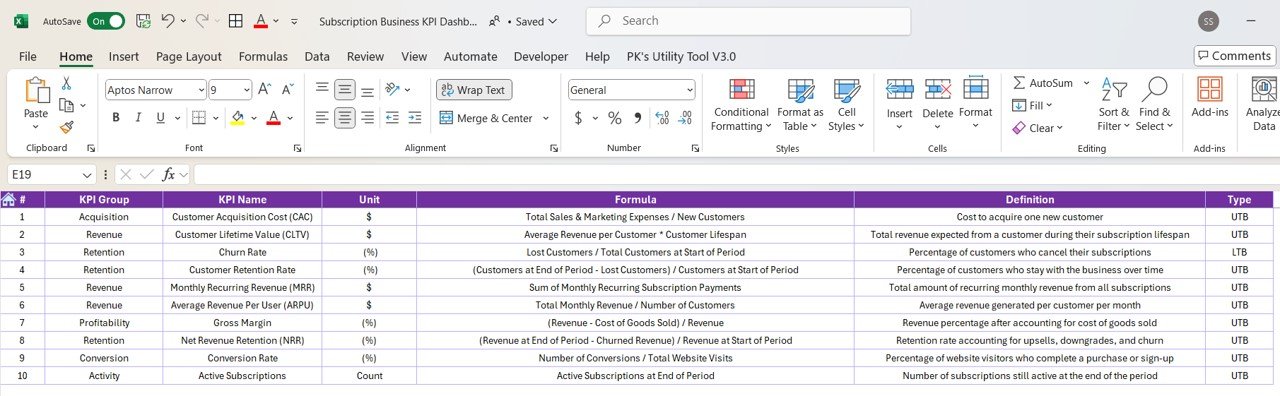1280x396 pixels.
Task: Click the Format as Table icon
Action: pyautogui.click(x=801, y=105)
